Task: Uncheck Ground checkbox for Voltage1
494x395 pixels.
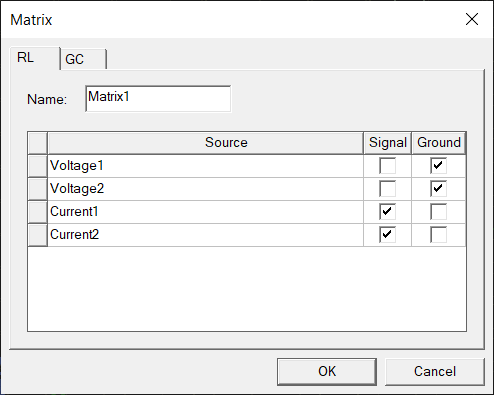Action: pos(438,166)
